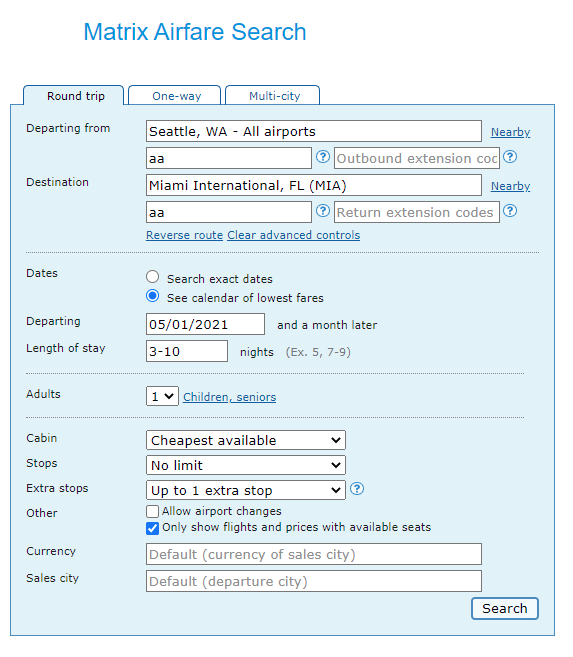Open help icon next to Extra stops

click(357, 489)
